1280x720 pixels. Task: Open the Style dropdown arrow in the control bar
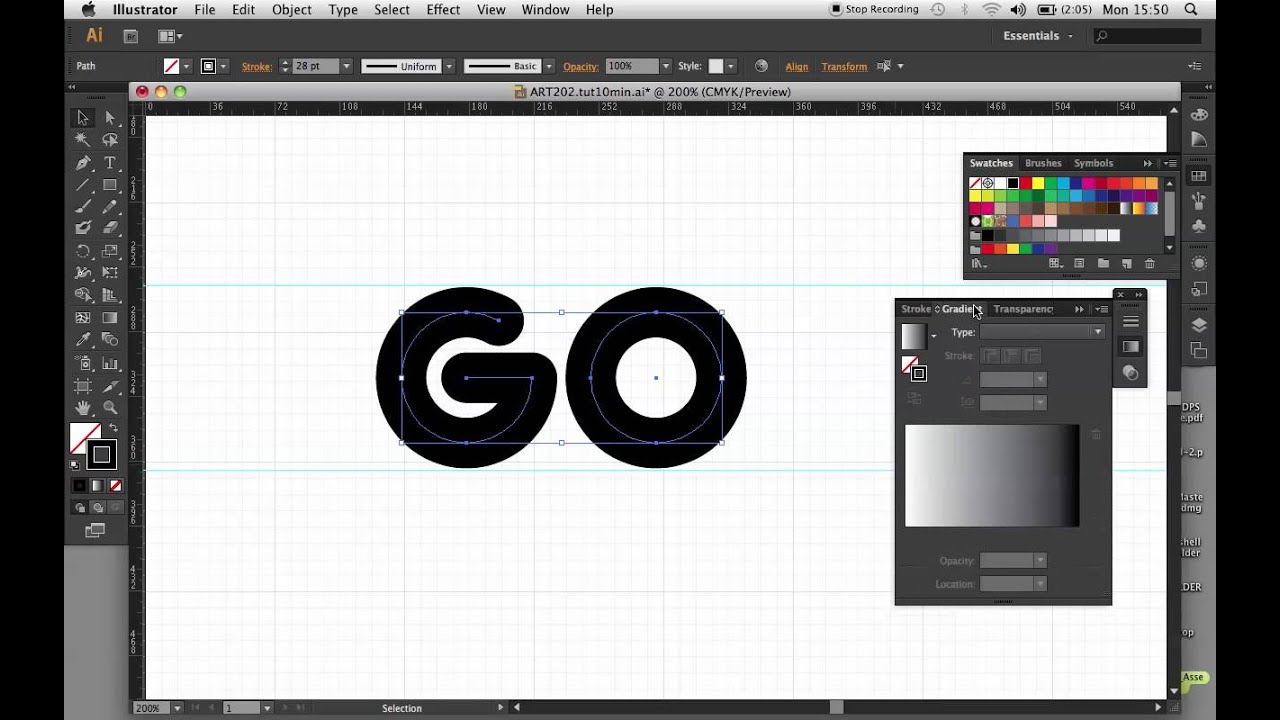[731, 66]
